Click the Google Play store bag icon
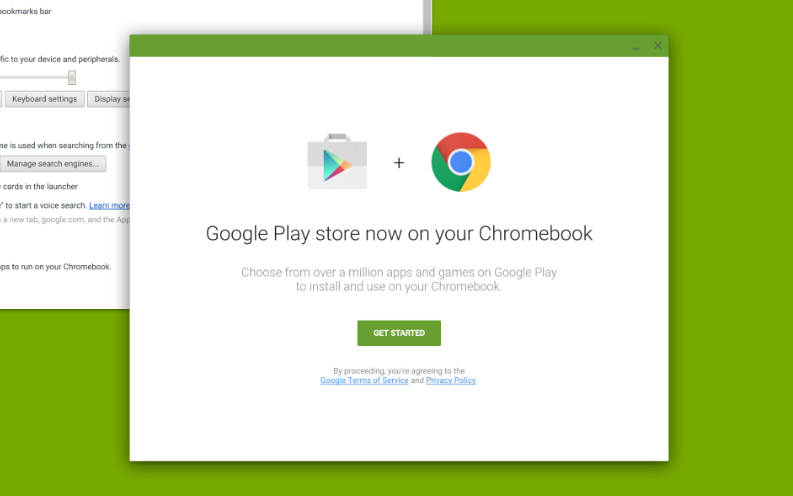Screen dimensions: 793x496 click(337, 162)
